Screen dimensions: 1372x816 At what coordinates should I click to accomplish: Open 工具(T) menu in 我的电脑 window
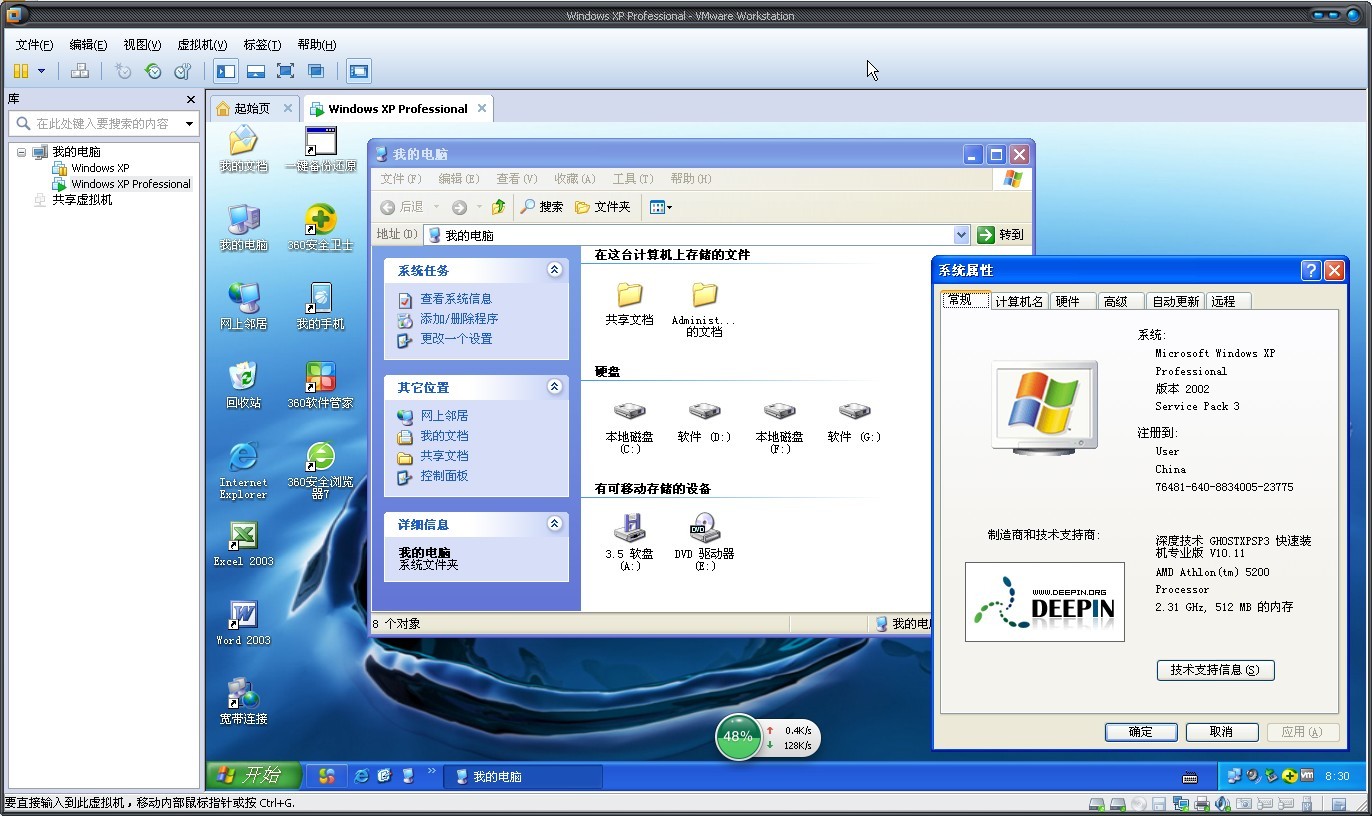(633, 179)
